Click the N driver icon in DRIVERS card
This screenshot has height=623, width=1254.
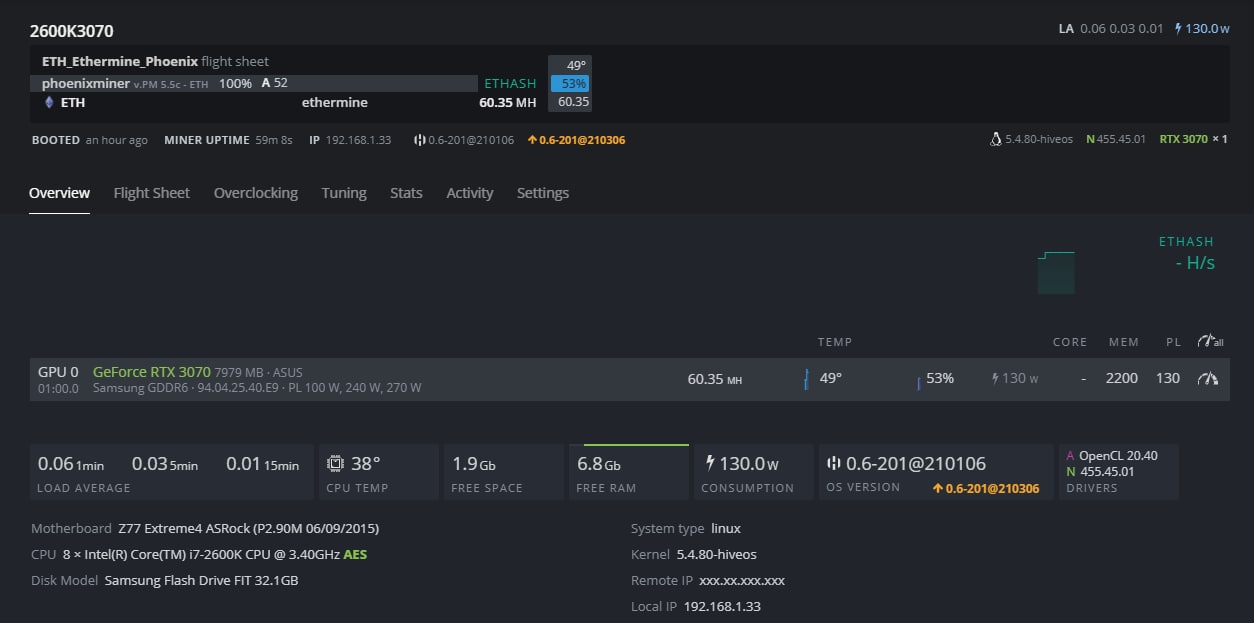tap(1071, 472)
